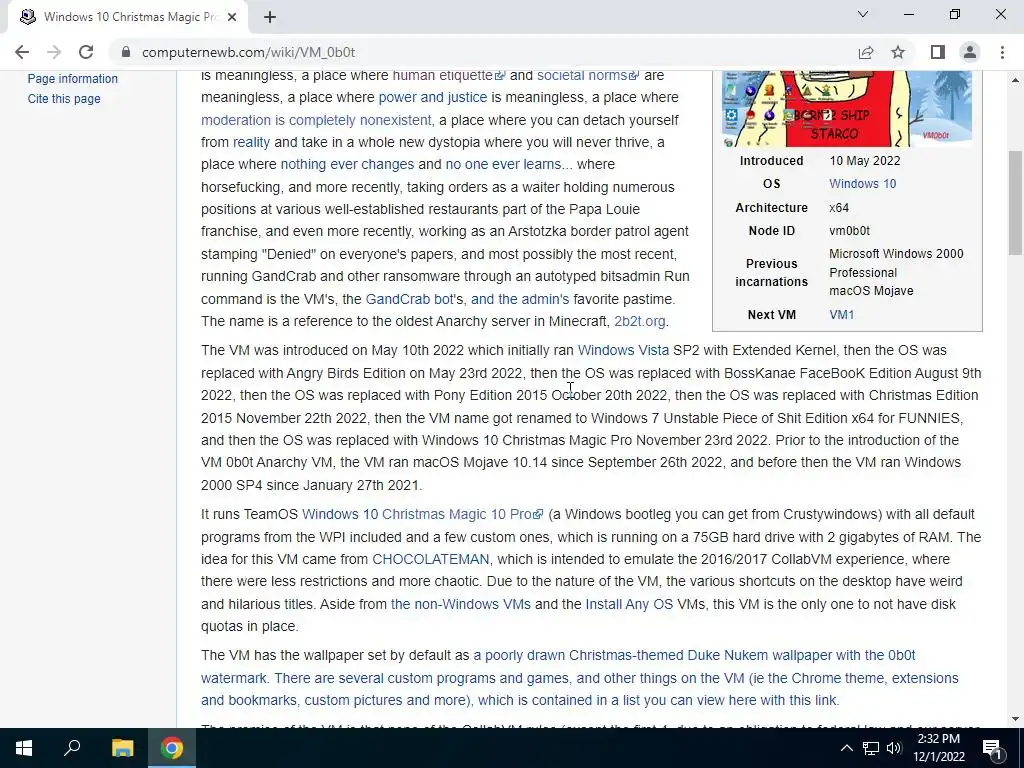
Task: Click the browser forward arrow
Action: [54, 52]
